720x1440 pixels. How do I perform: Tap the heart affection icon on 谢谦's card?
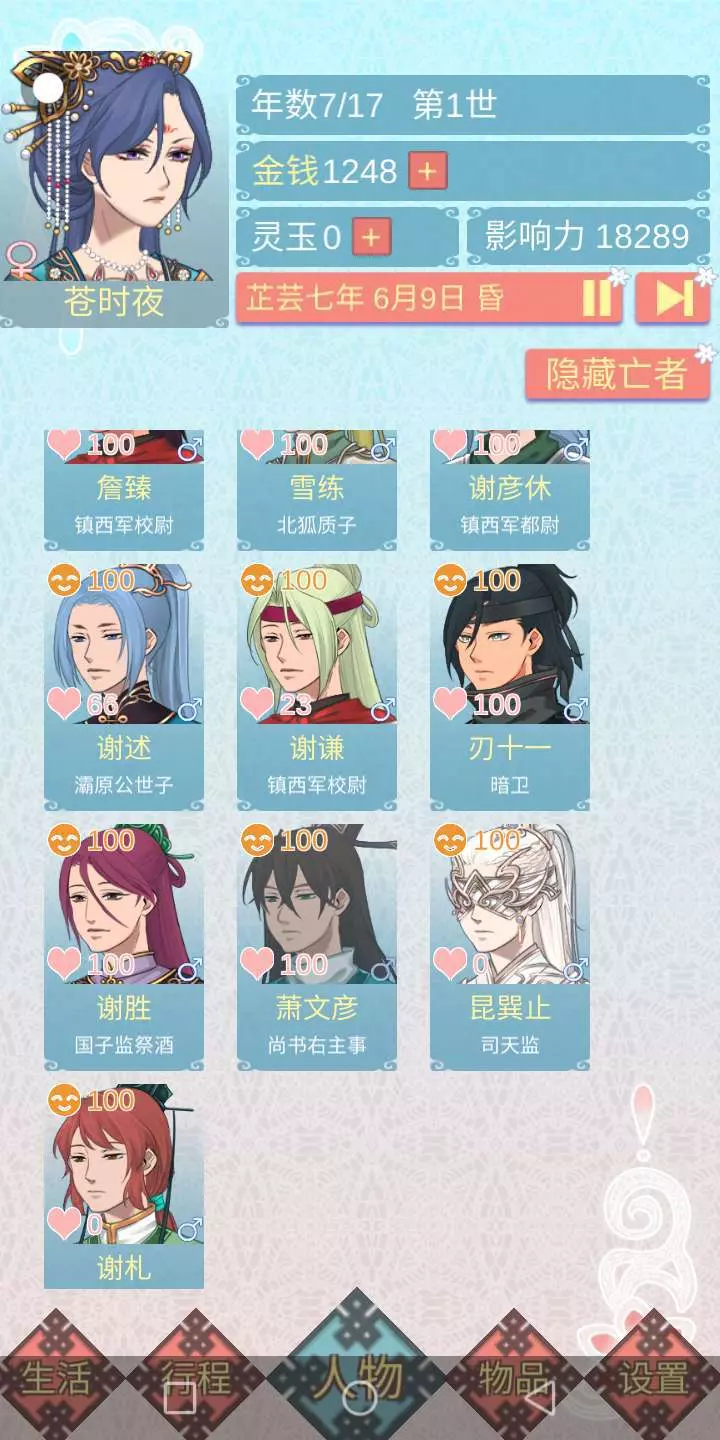click(258, 704)
